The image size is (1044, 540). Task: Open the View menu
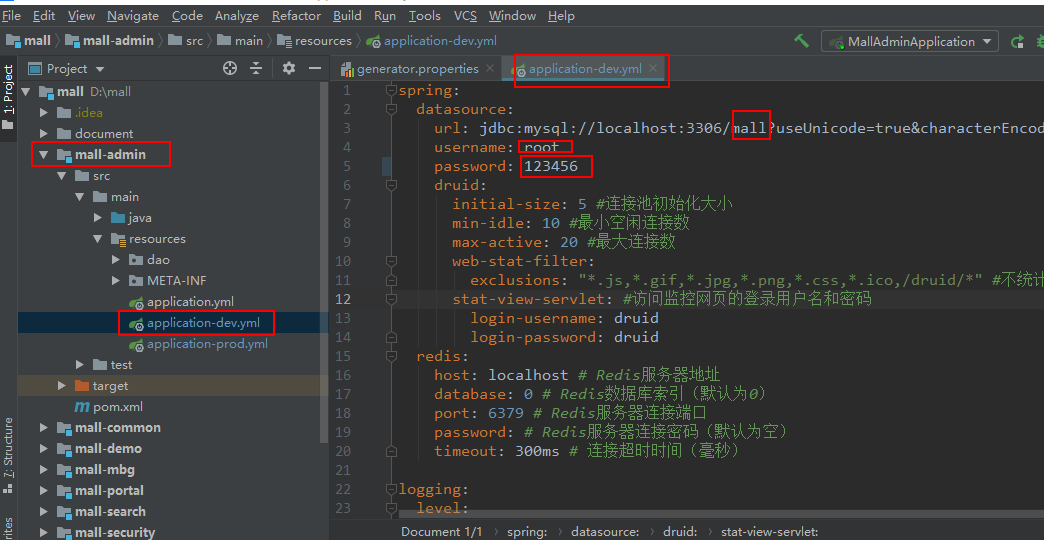[x=81, y=15]
